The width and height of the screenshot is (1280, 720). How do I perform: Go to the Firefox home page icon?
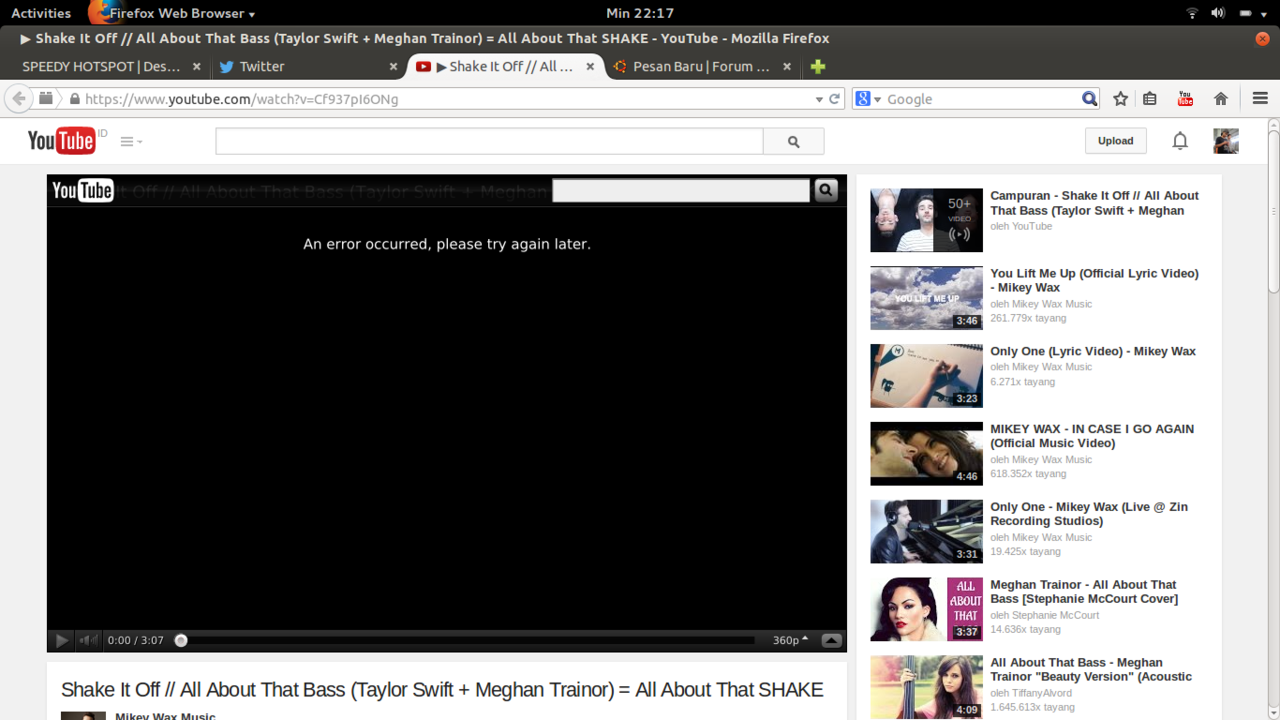coord(1220,99)
